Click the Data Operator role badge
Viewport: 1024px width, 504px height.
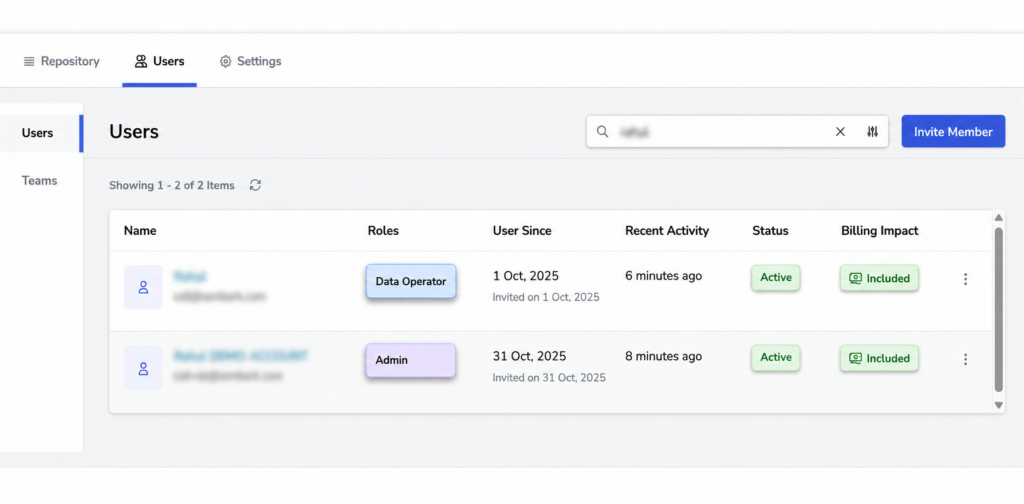pos(411,281)
